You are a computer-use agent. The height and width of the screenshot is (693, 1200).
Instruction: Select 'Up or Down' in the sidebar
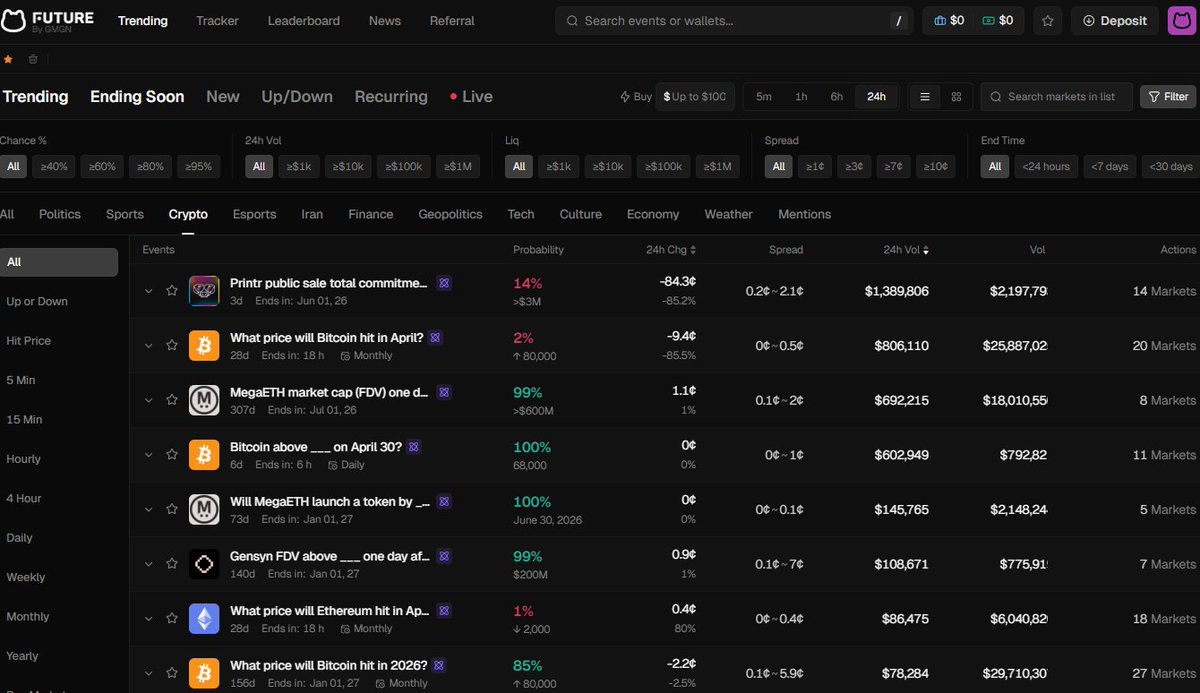pyautogui.click(x=37, y=301)
